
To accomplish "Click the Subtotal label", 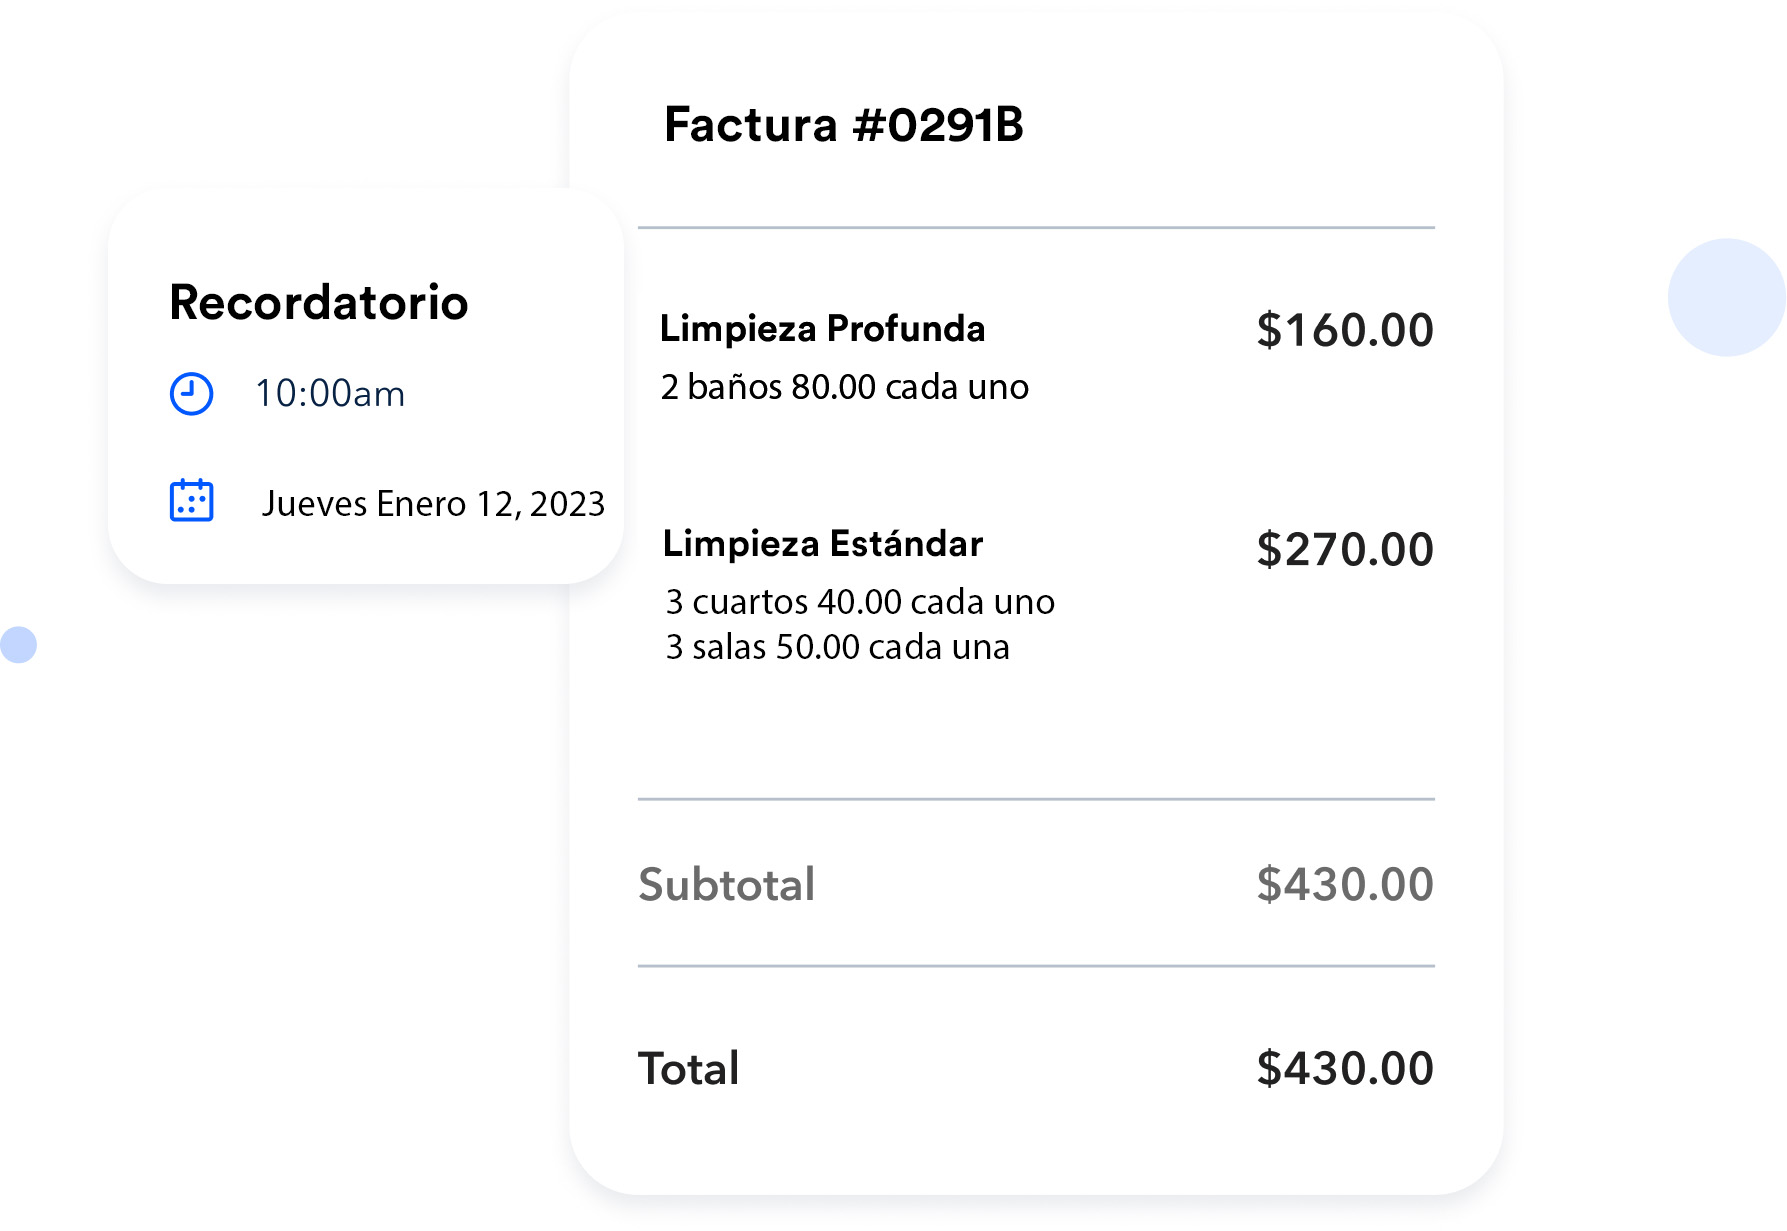I will (x=727, y=884).
